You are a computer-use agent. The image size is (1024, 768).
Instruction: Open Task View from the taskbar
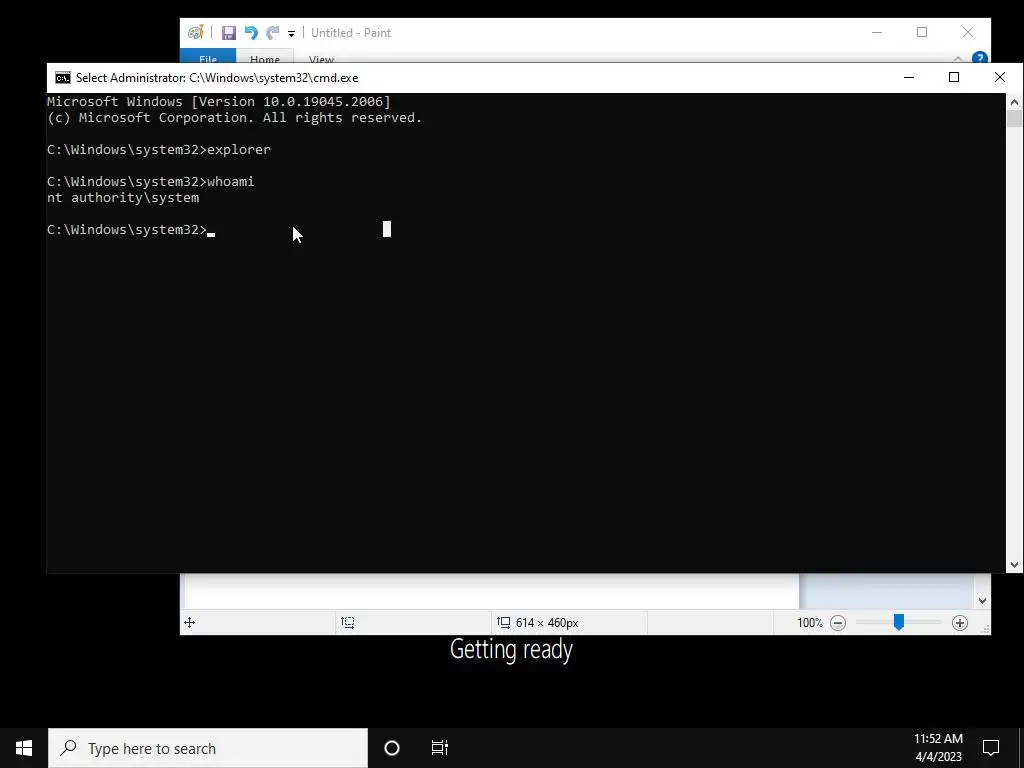440,748
